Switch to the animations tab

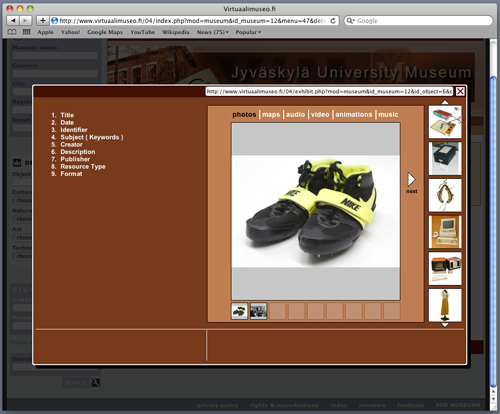(354, 115)
